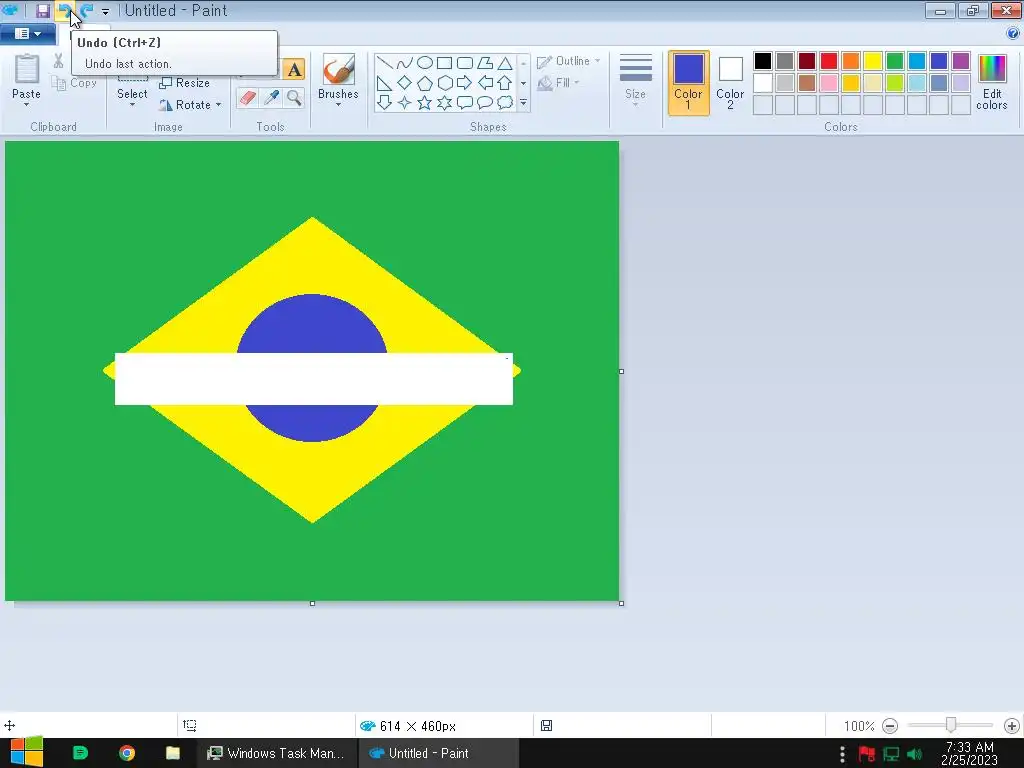This screenshot has width=1024, height=768.
Task: Open Paint Help question mark icon
Action: [1013, 33]
